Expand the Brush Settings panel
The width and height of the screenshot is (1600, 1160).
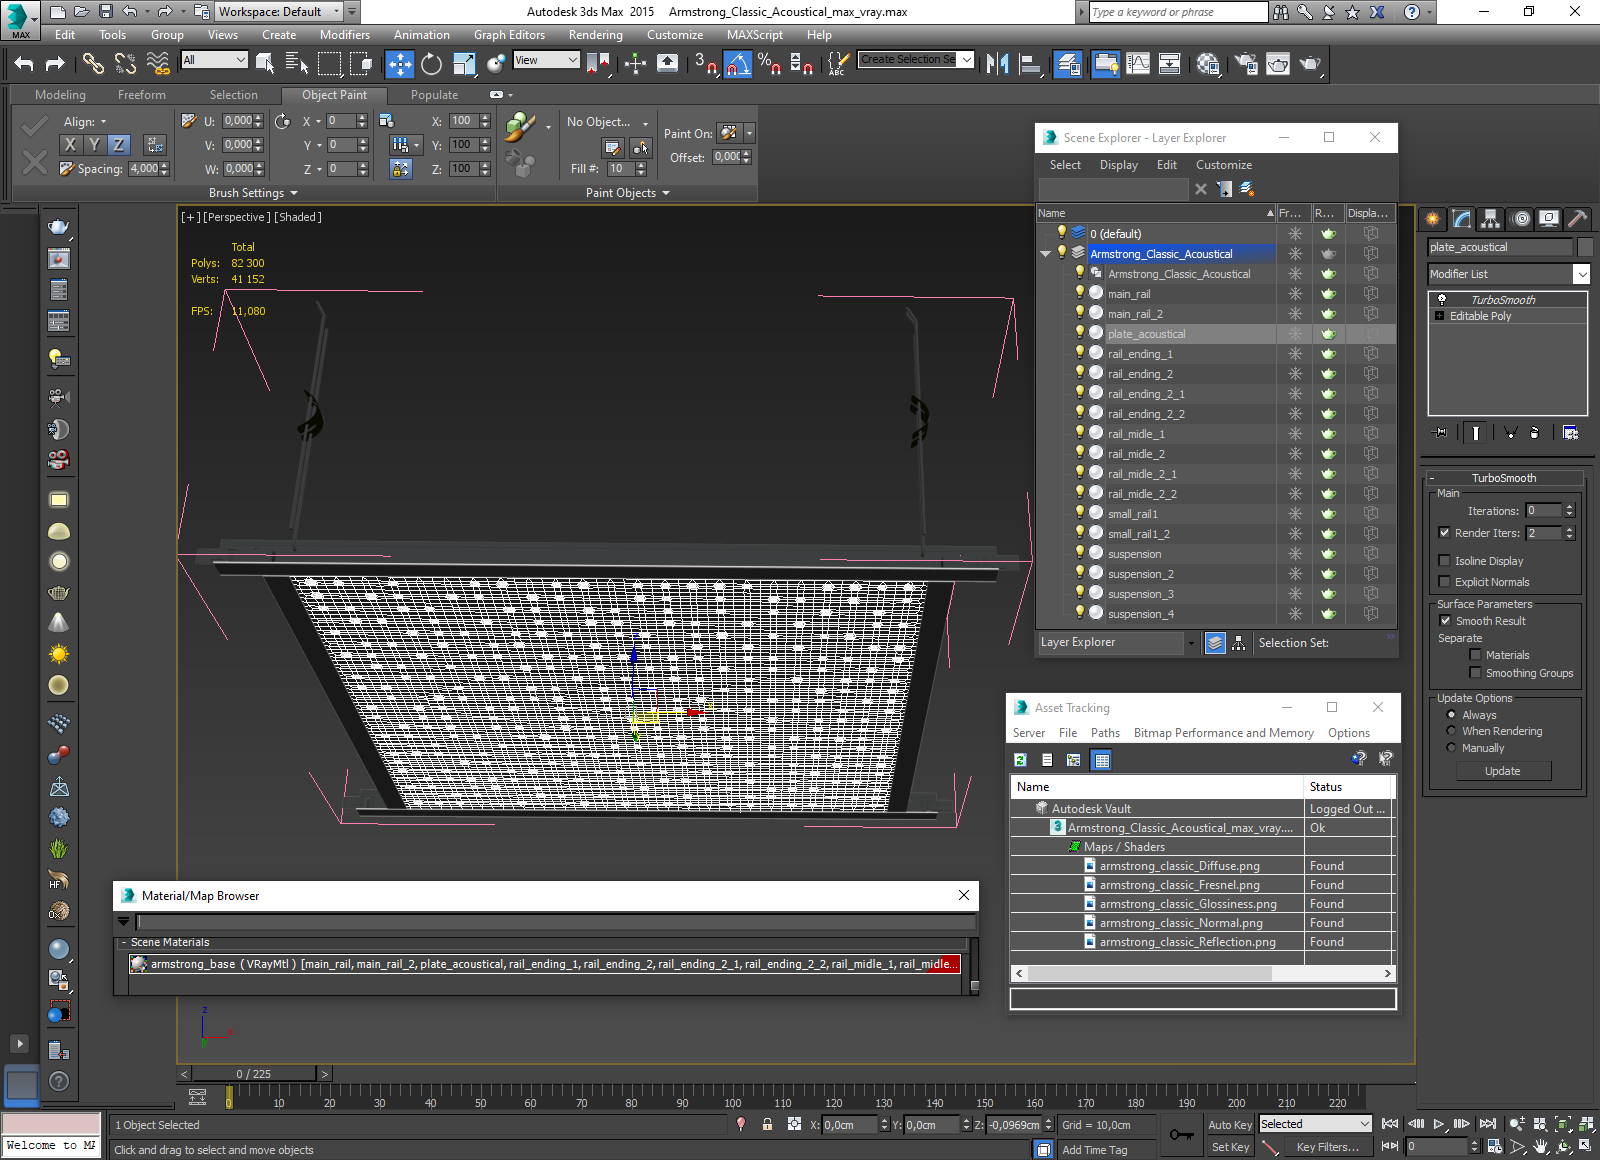[x=254, y=193]
